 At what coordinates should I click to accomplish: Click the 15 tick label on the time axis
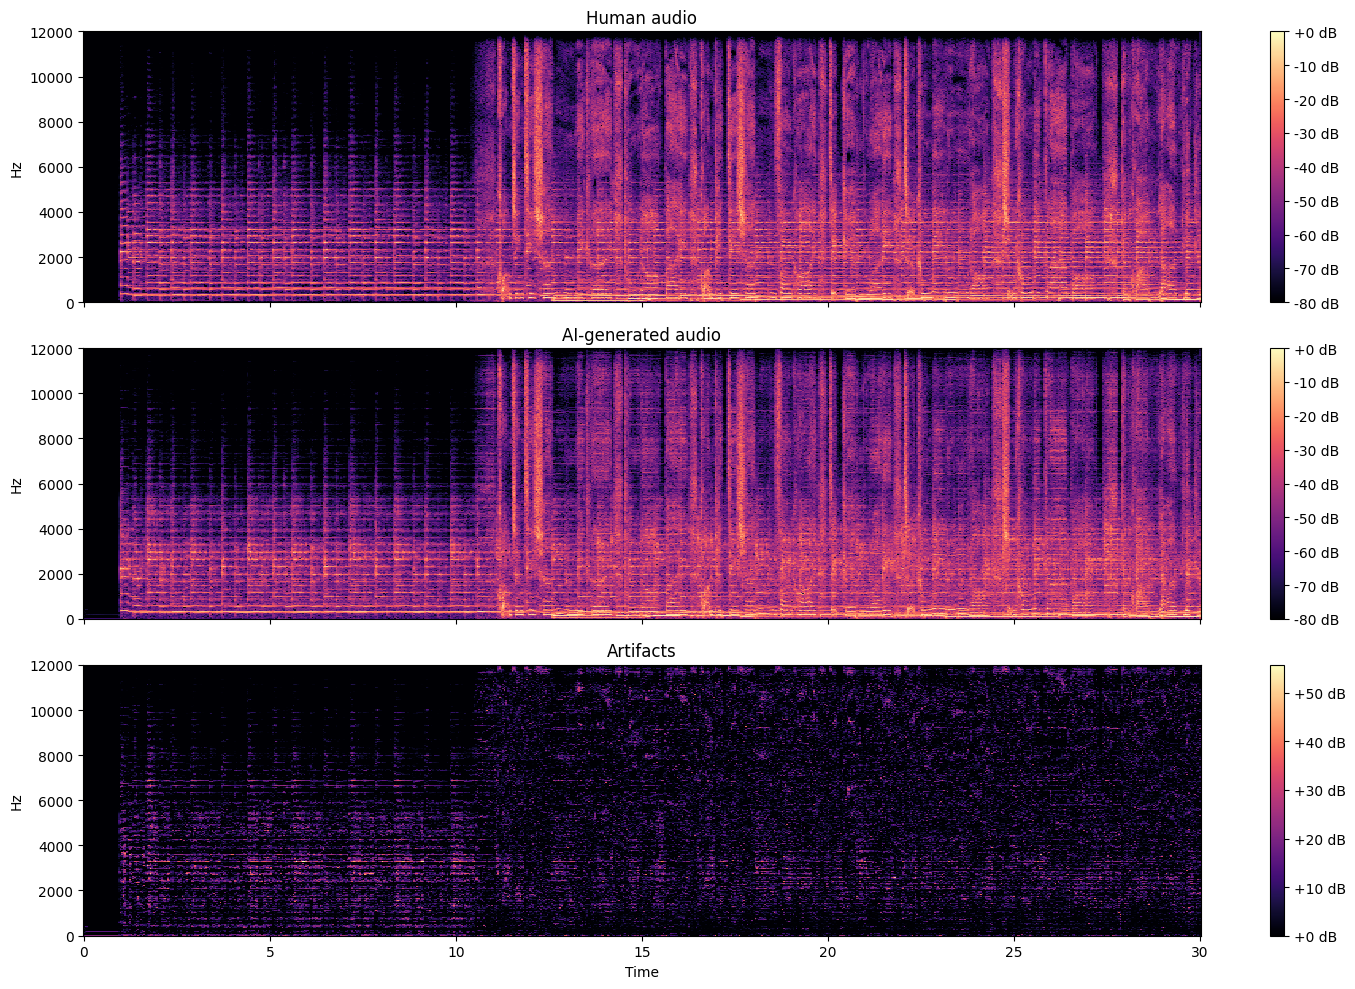coord(642,953)
